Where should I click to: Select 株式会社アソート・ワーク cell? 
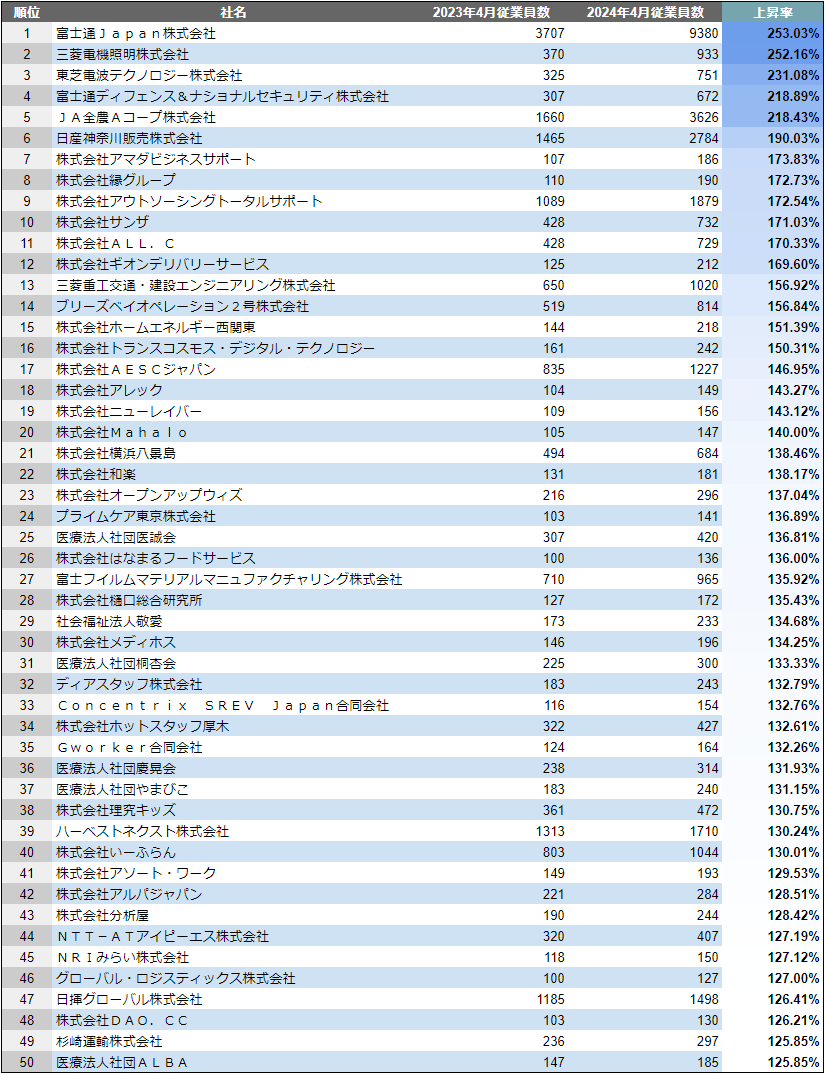(x=136, y=874)
